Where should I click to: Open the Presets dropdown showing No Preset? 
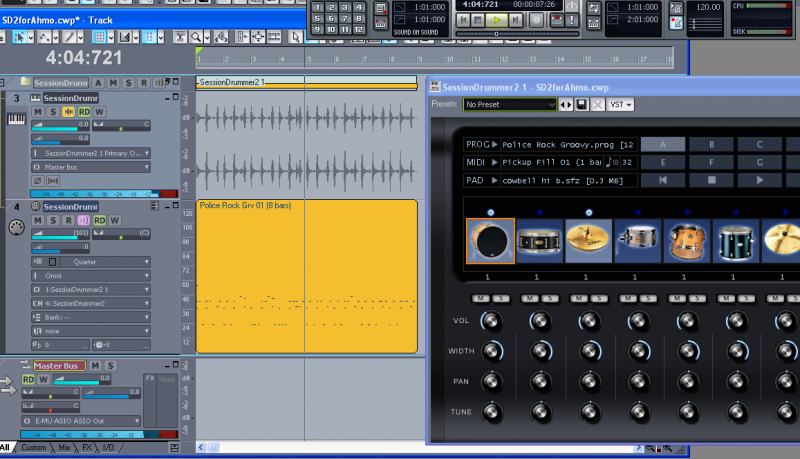pyautogui.click(x=508, y=104)
